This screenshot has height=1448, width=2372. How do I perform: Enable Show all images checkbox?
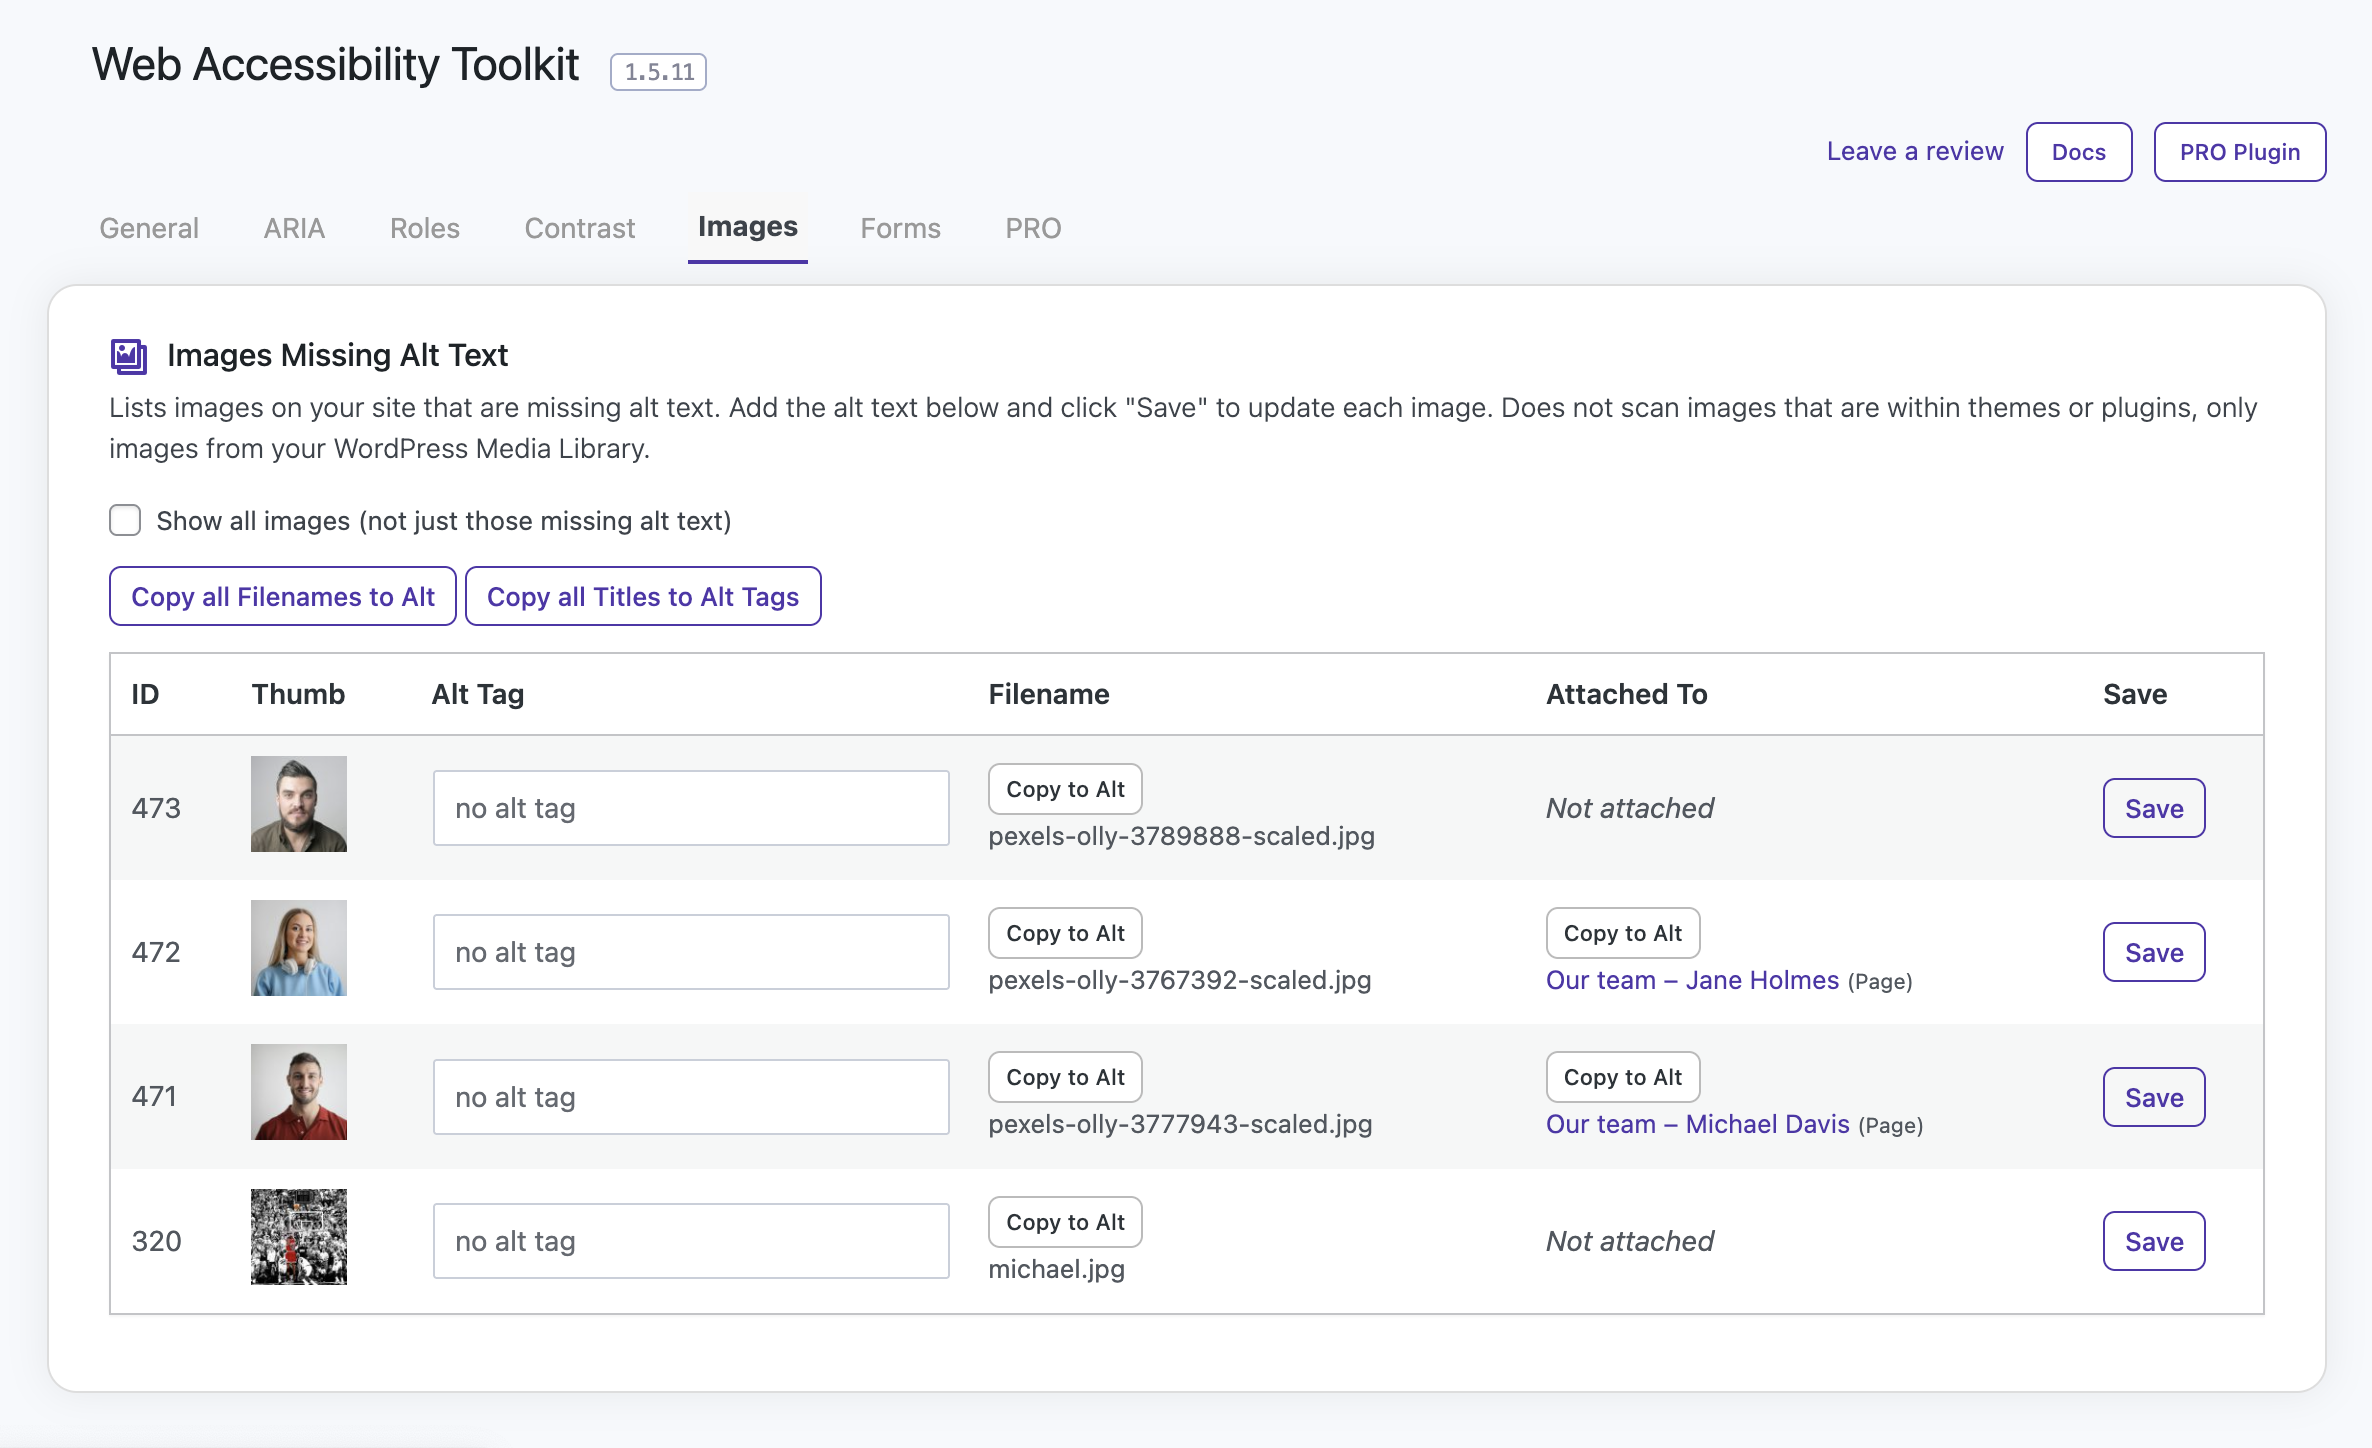pos(125,520)
